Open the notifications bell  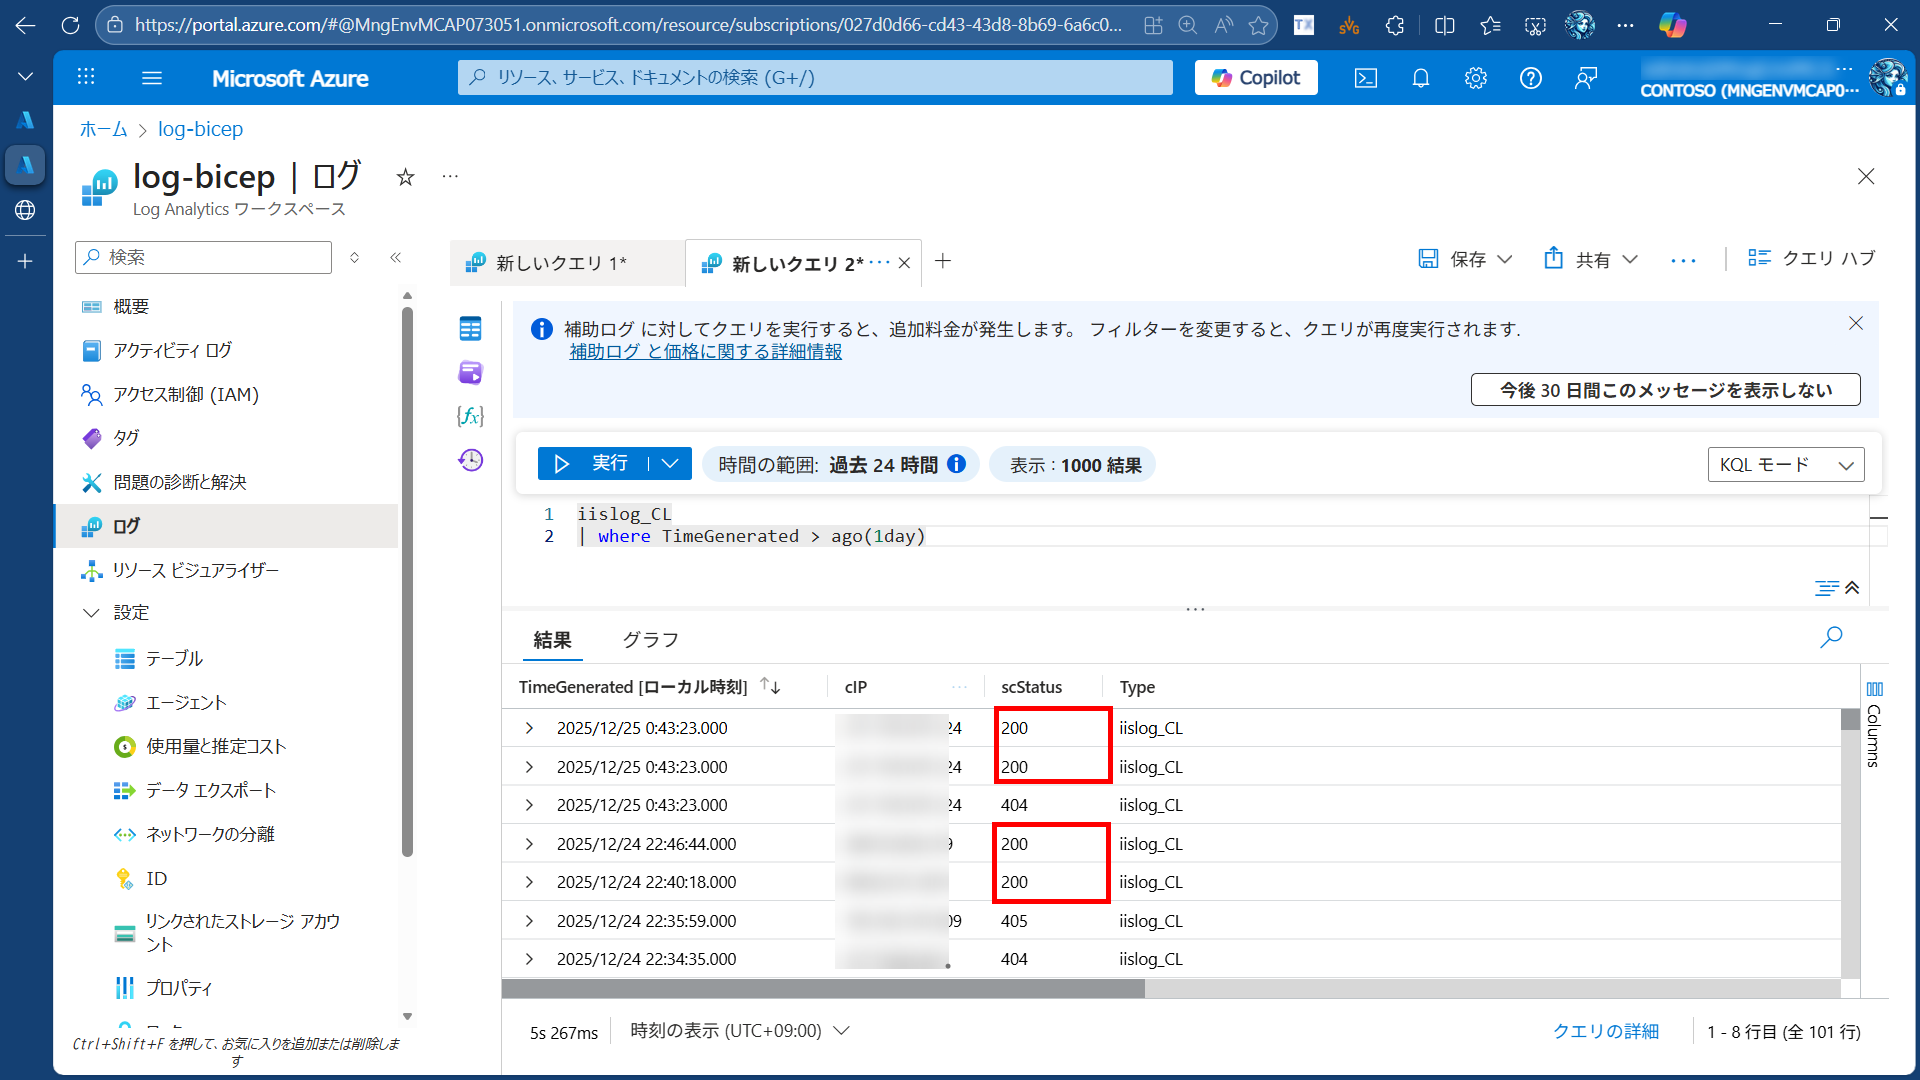pos(1420,78)
